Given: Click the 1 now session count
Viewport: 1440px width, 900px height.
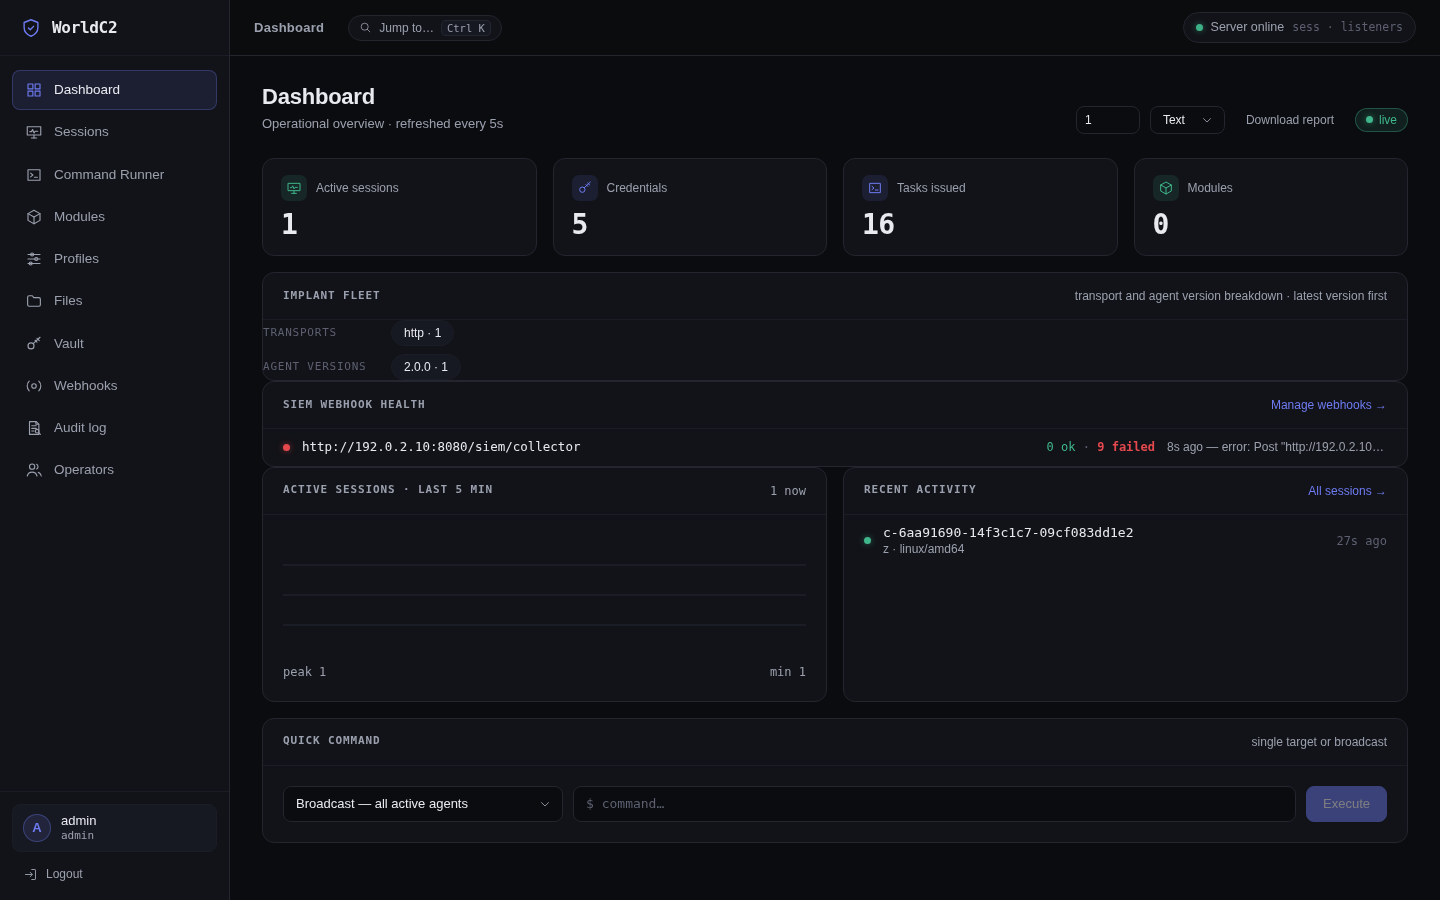Looking at the screenshot, I should click(x=788, y=491).
